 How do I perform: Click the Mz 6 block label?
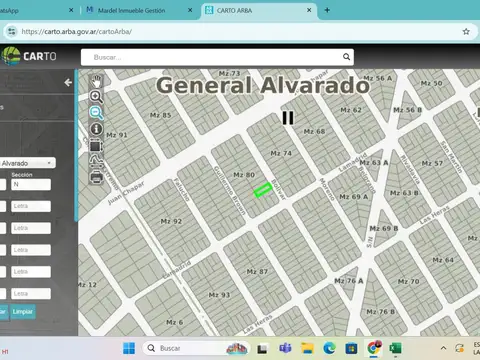tap(174, 322)
